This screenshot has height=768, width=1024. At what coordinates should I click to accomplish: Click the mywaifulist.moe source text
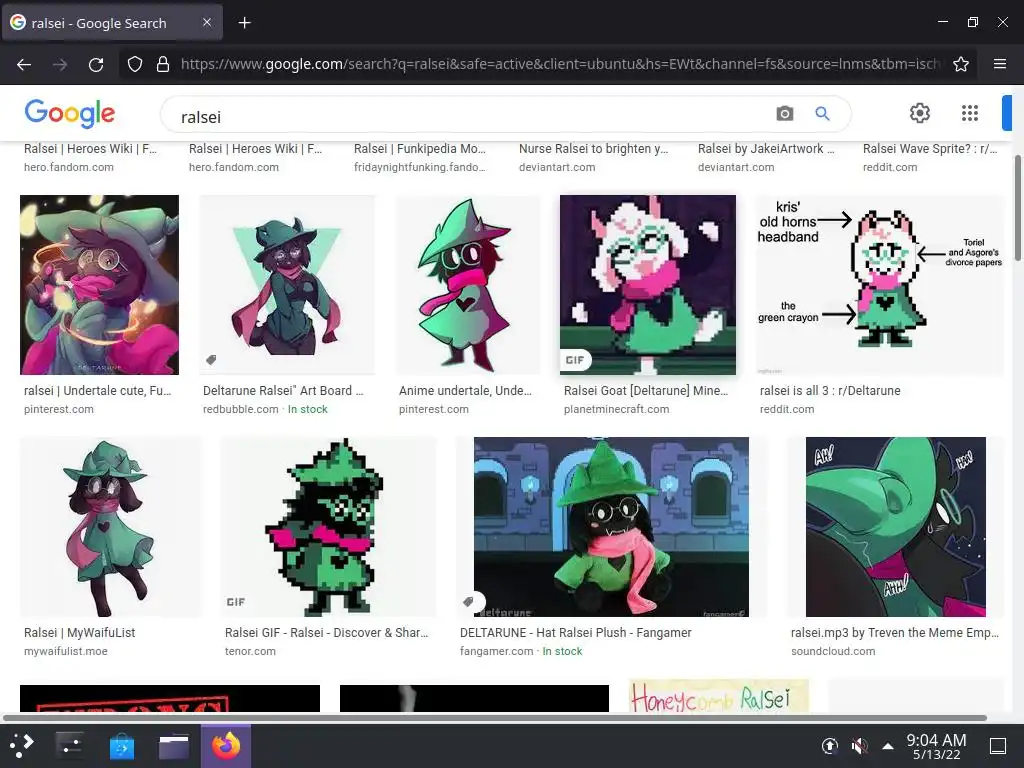[x=66, y=651]
